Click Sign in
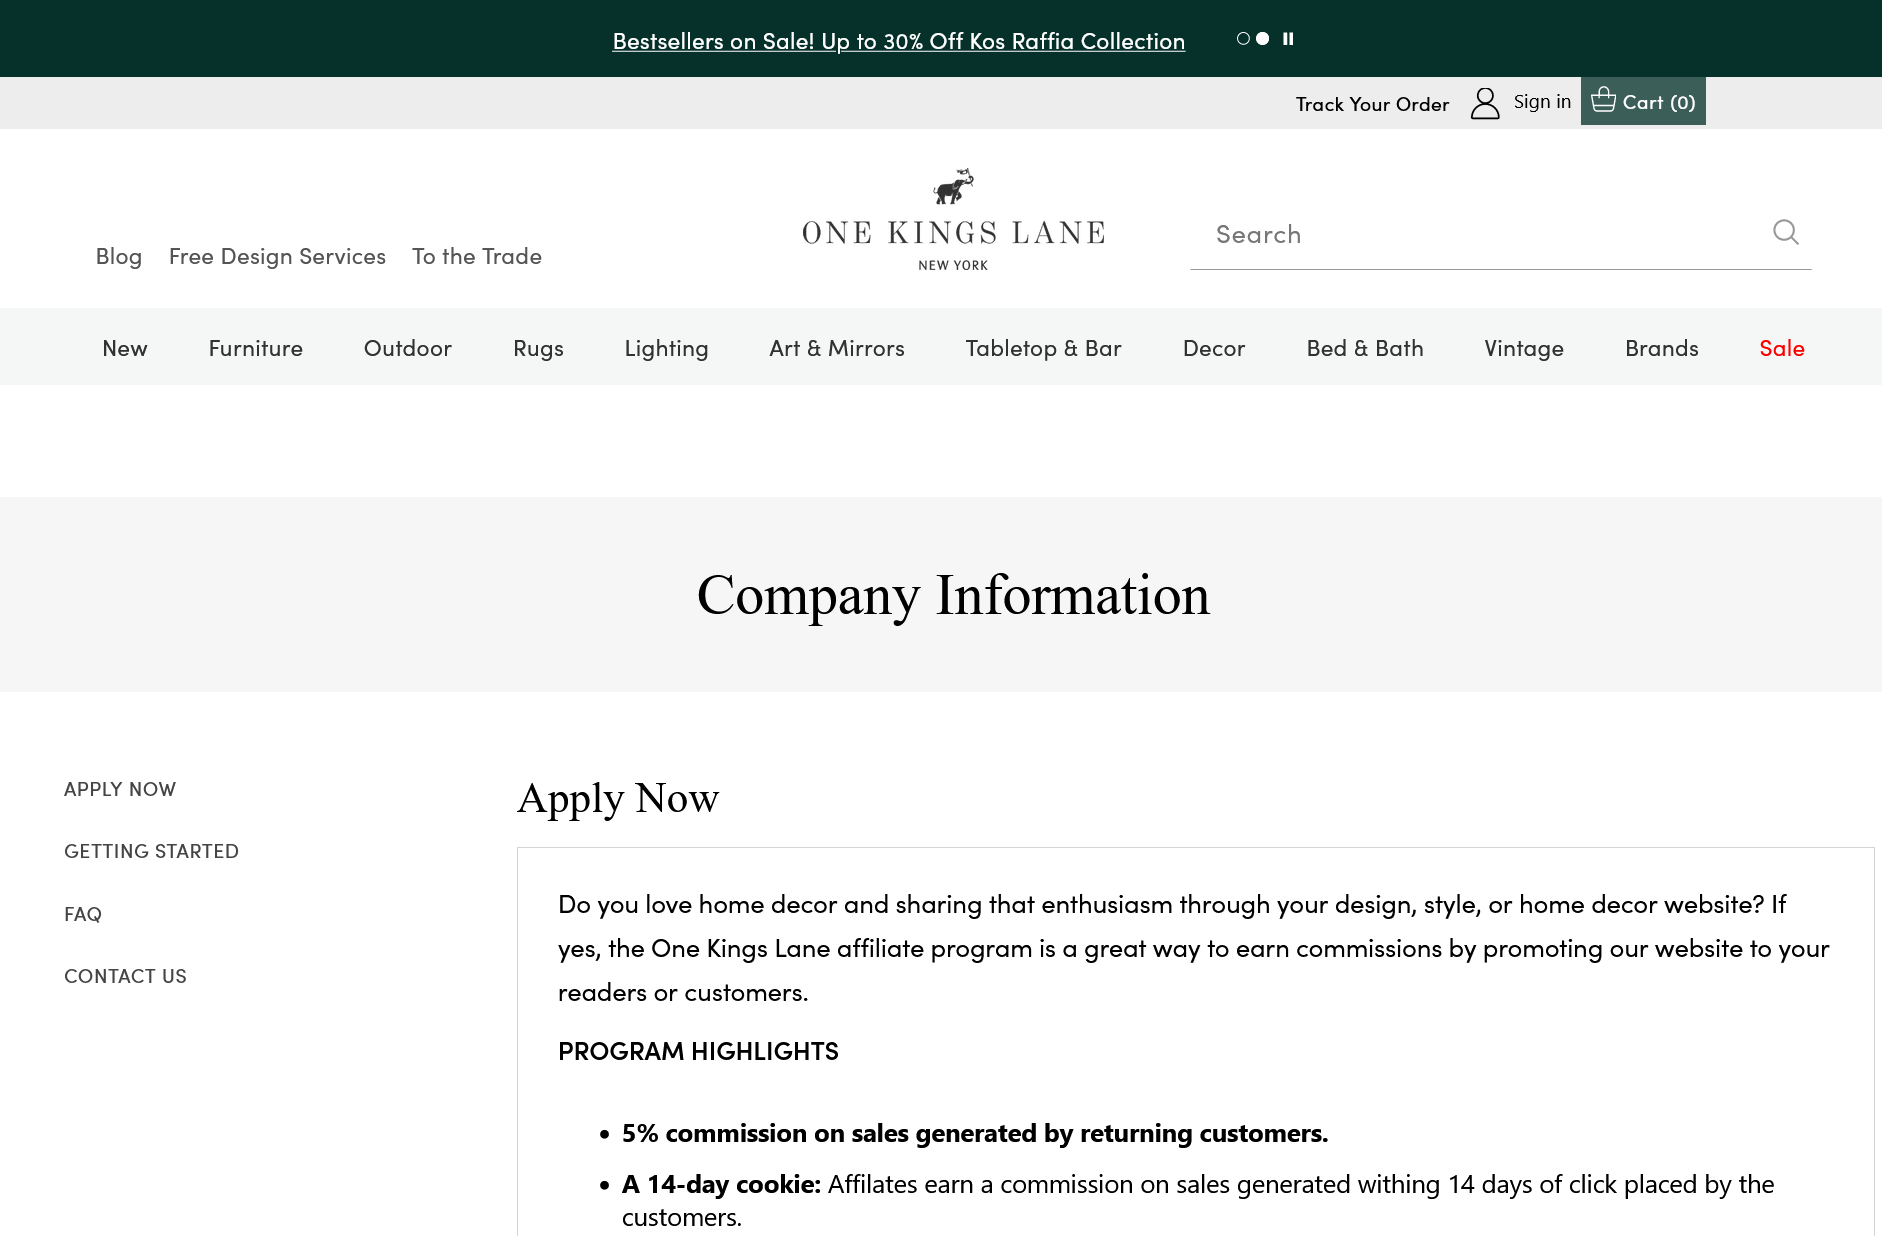The height and width of the screenshot is (1236, 1882). tap(1542, 102)
